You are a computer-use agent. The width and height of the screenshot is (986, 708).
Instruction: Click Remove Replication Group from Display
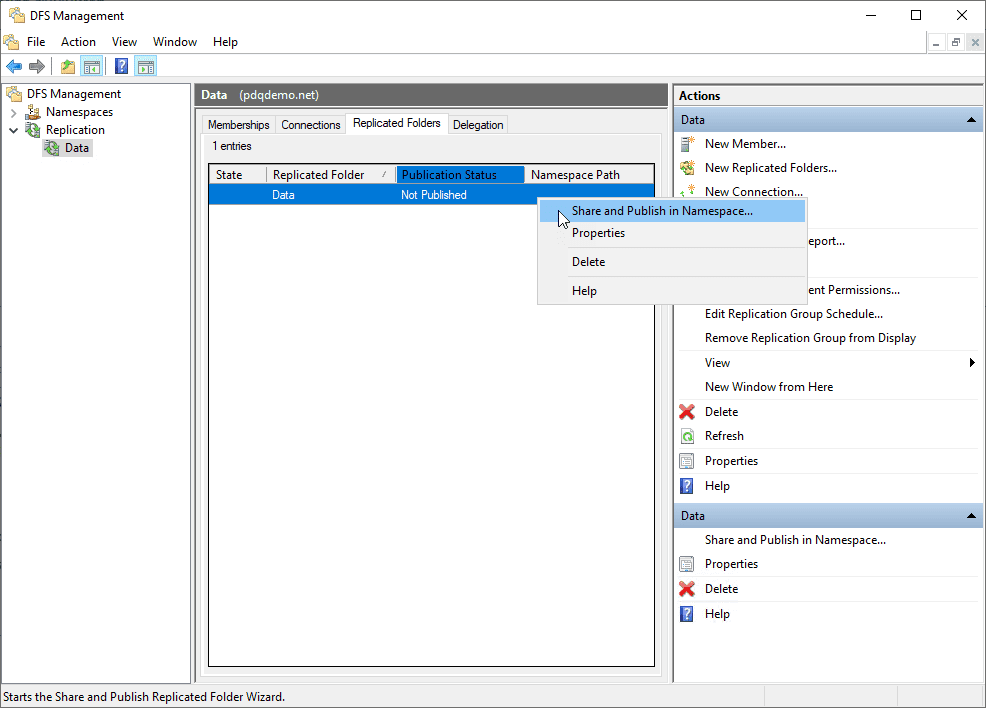810,338
